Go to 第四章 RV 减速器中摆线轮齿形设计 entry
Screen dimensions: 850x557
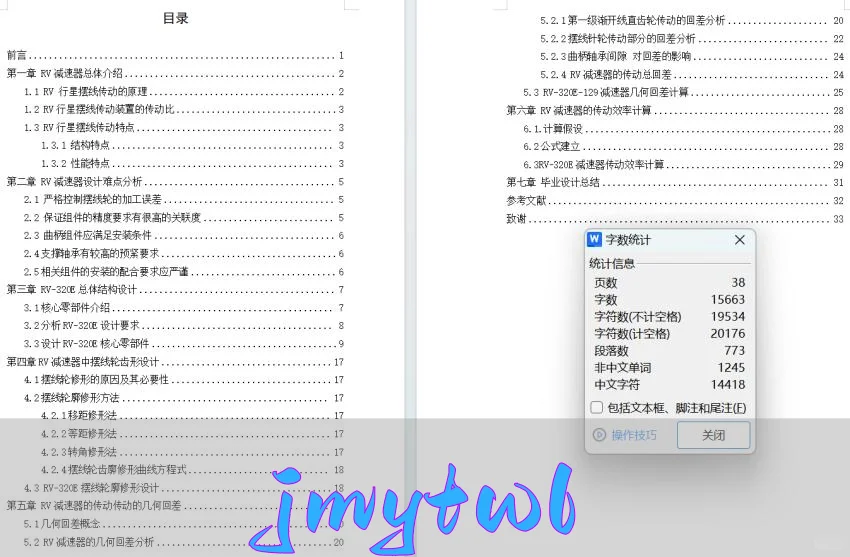[x=175, y=361]
